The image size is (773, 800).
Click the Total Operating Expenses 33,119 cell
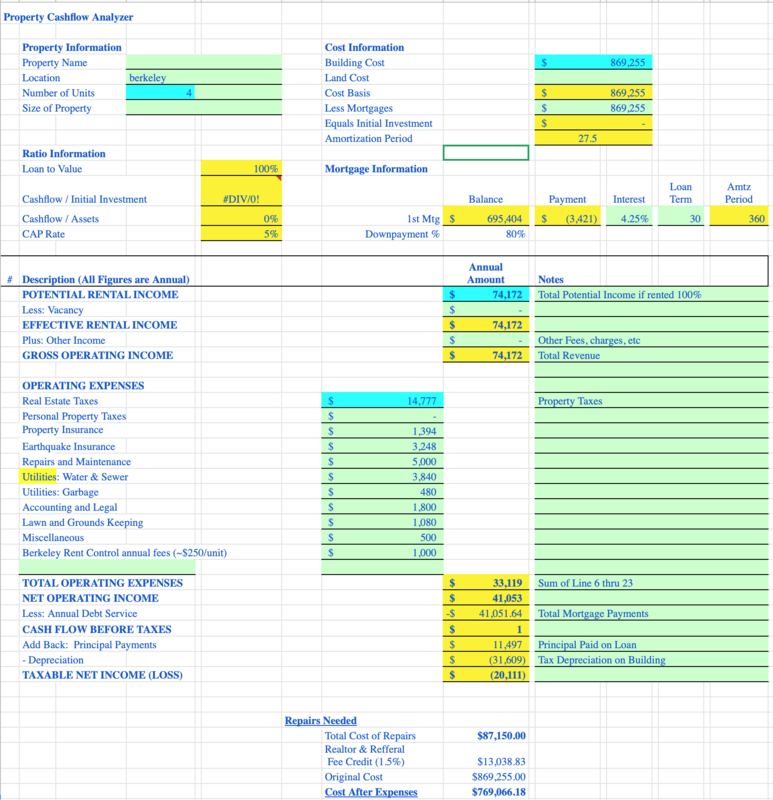point(486,583)
